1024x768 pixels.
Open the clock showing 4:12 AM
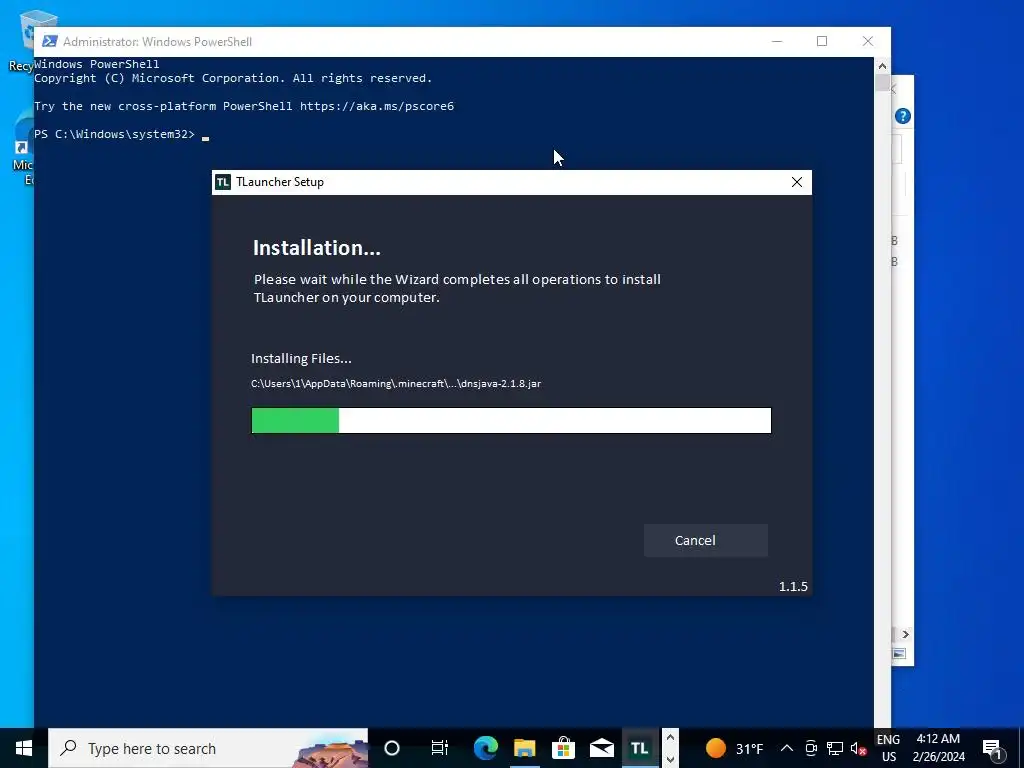[x=938, y=748]
